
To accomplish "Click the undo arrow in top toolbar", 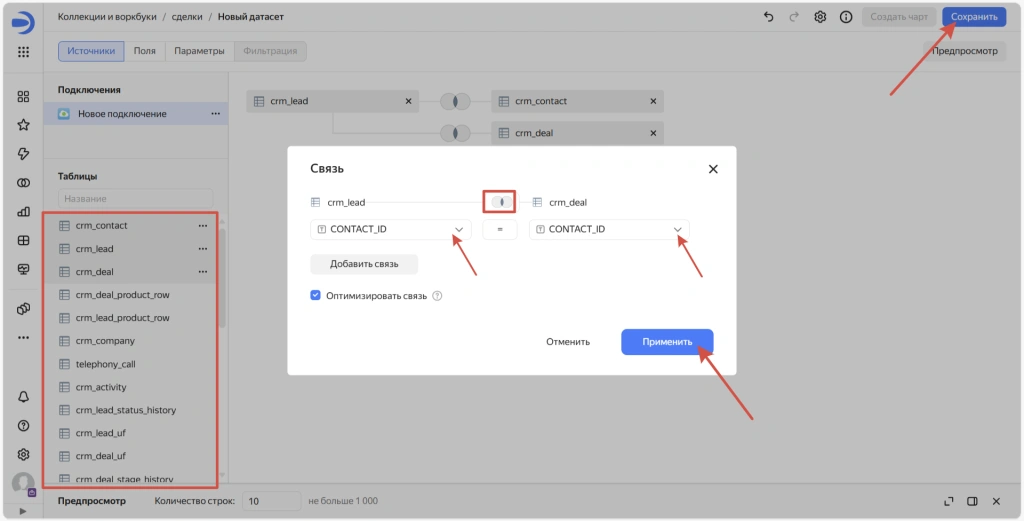I will [x=768, y=17].
